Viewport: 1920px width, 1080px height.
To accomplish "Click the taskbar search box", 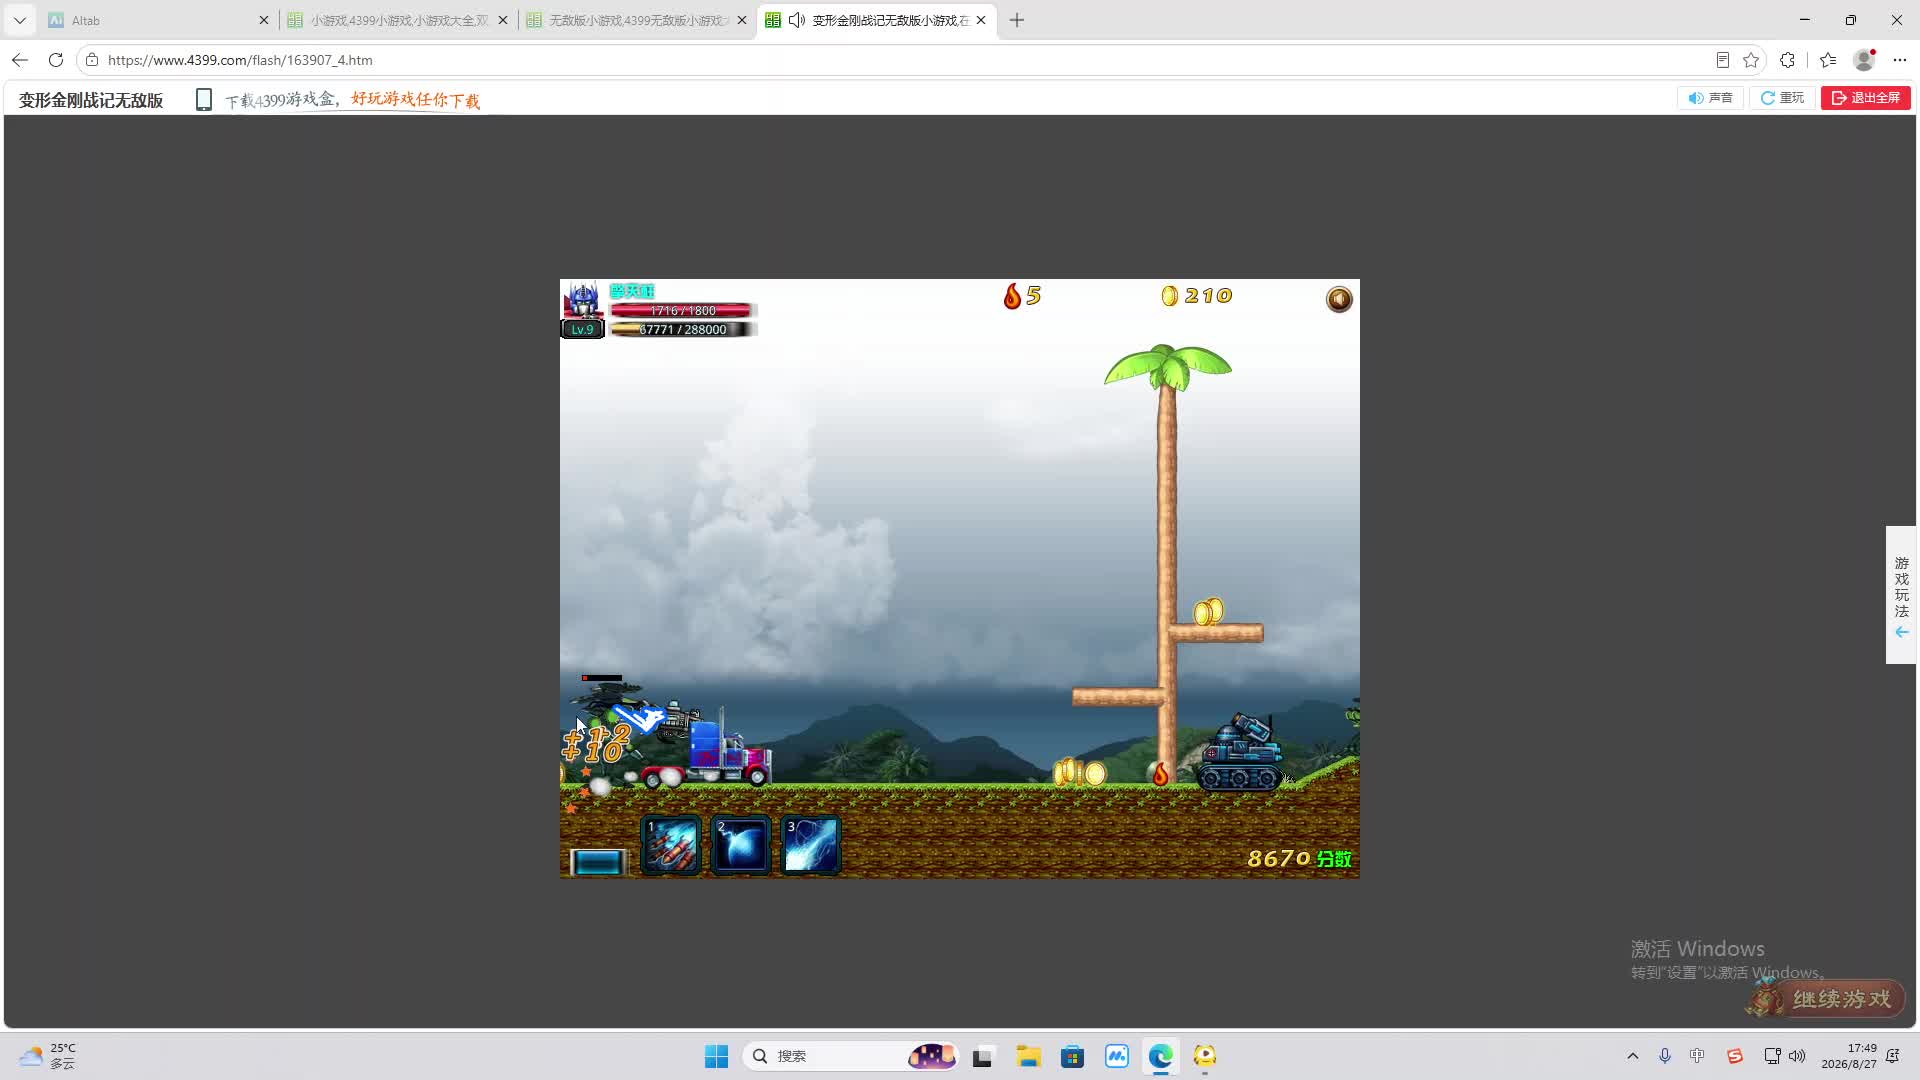I will pyautogui.click(x=850, y=1056).
